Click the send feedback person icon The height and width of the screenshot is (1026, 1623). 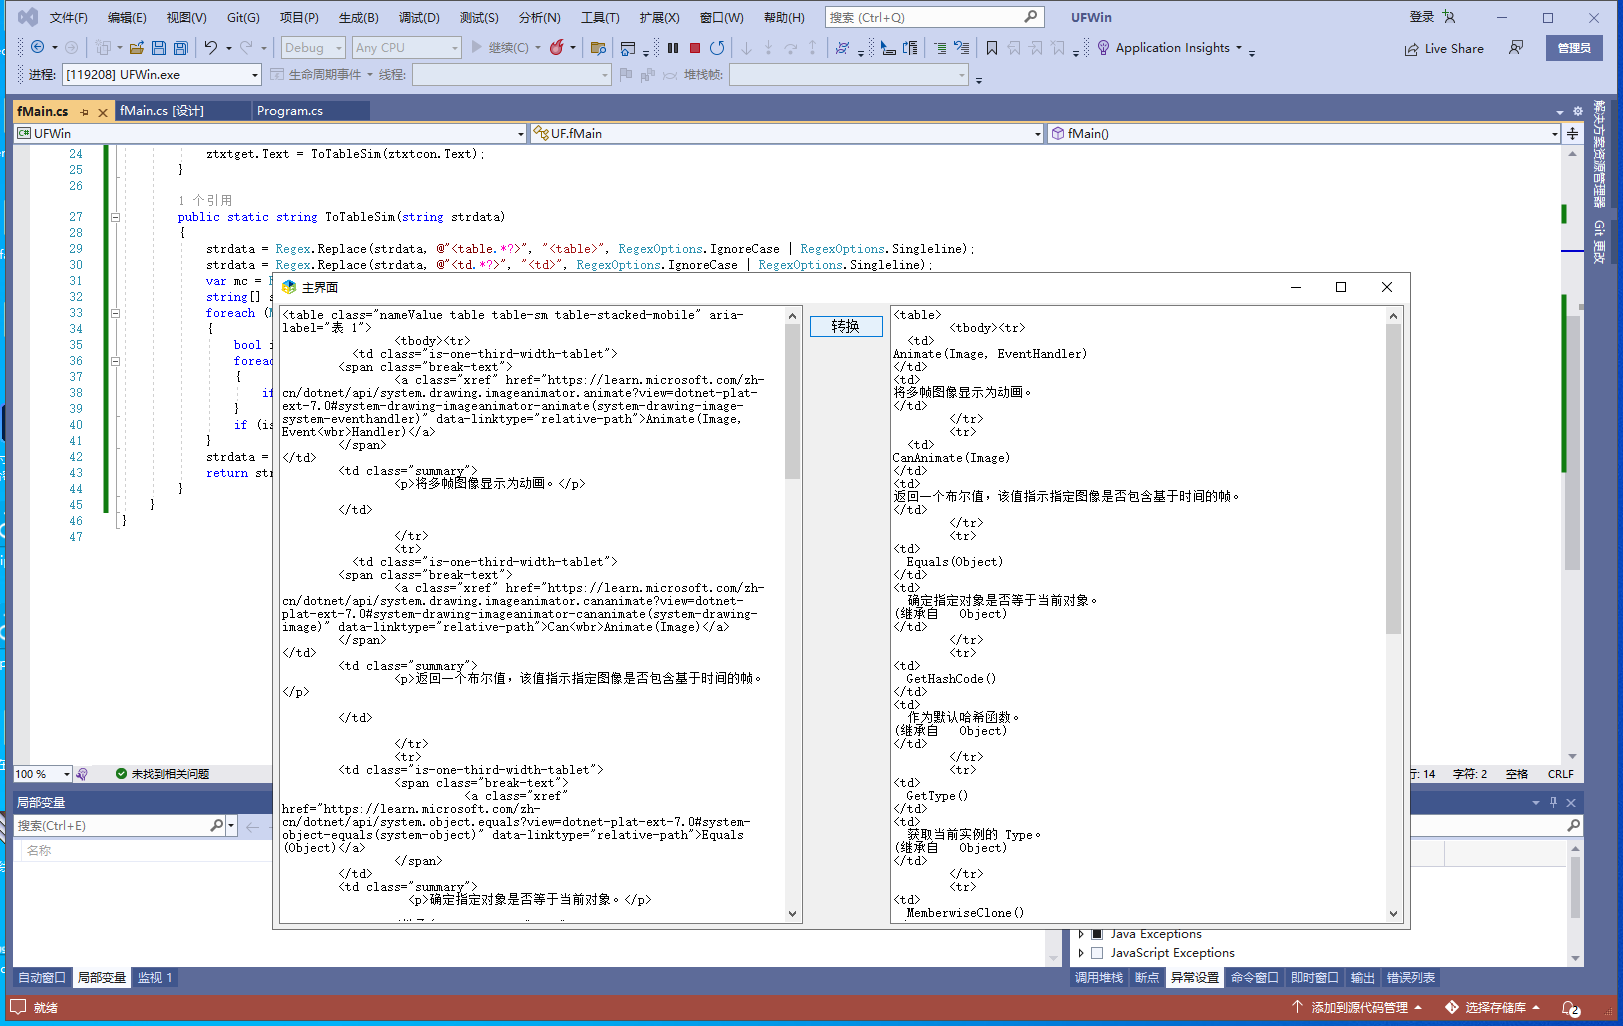pyautogui.click(x=1516, y=47)
